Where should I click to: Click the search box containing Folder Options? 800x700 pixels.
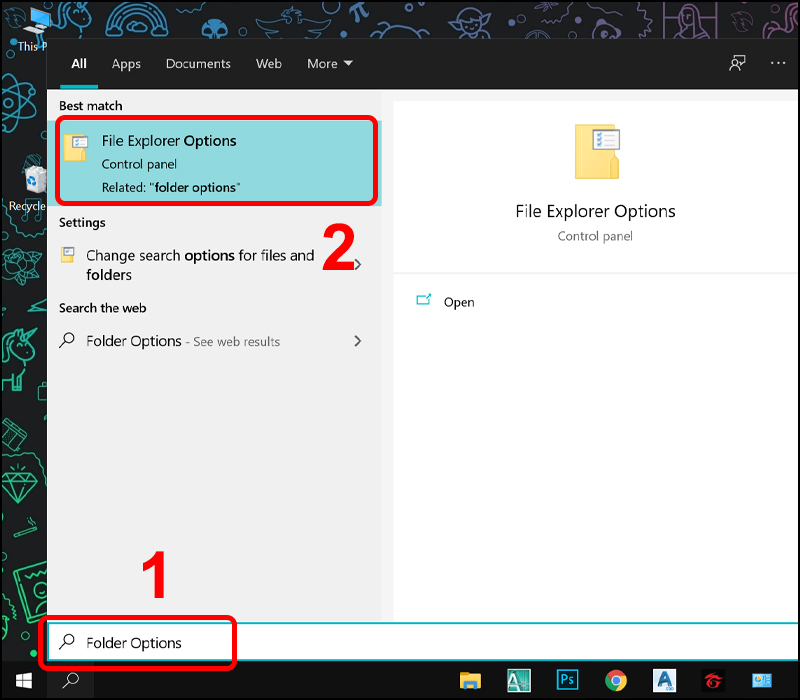coord(423,642)
